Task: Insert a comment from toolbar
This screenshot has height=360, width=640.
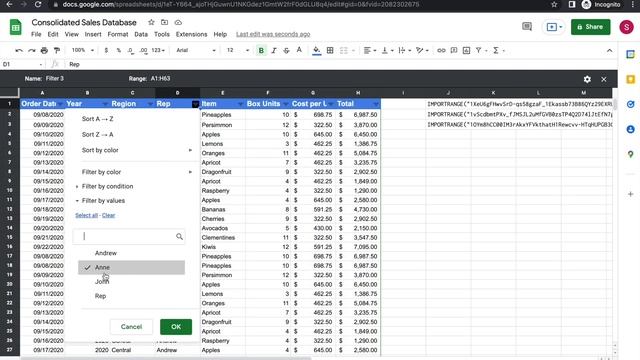Action: pyautogui.click(x=454, y=50)
